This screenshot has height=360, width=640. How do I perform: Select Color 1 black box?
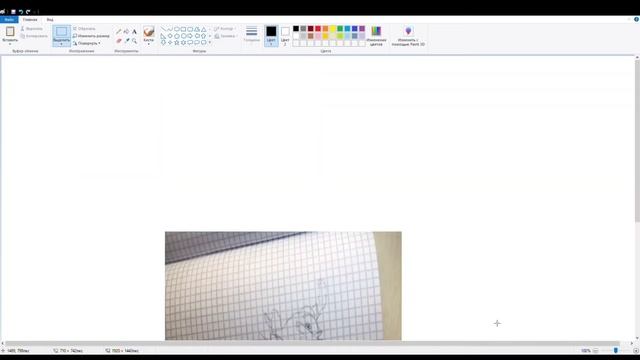click(271, 35)
